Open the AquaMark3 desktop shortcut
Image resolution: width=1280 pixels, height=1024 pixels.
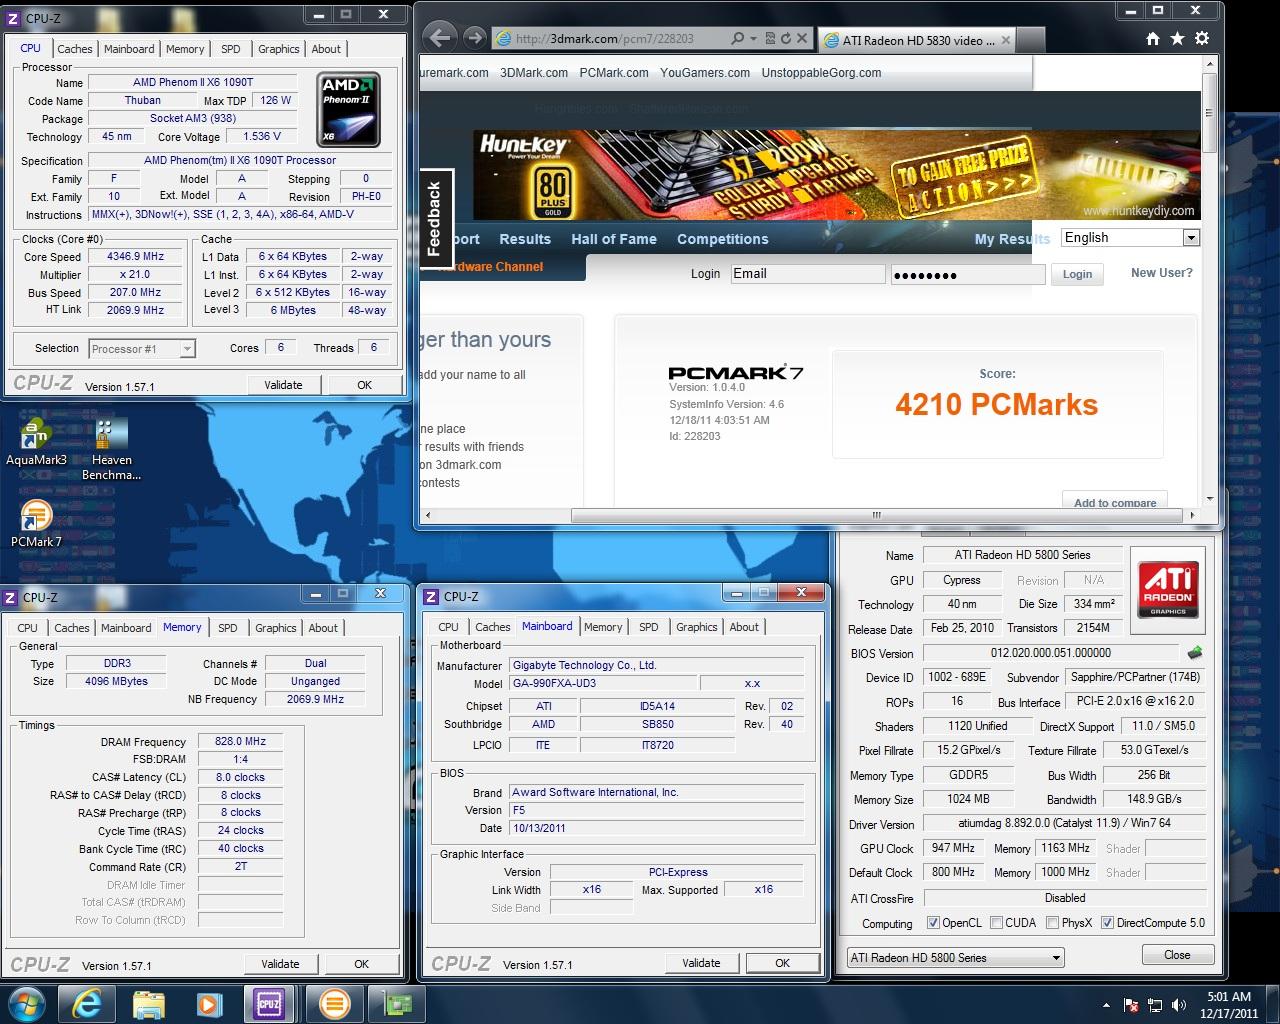pyautogui.click(x=36, y=443)
